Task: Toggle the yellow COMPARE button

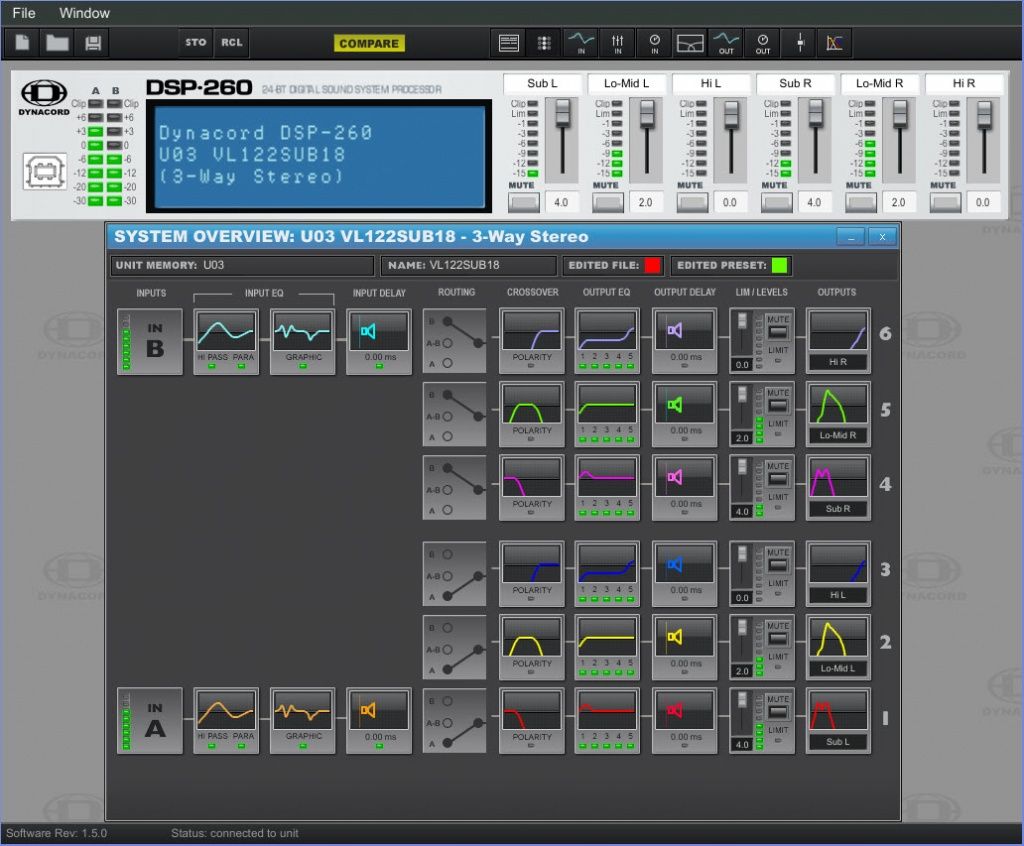Action: coord(369,43)
